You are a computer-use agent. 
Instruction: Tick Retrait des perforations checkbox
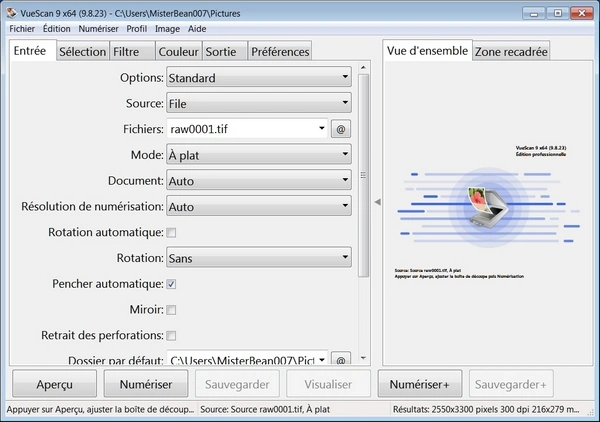171,336
